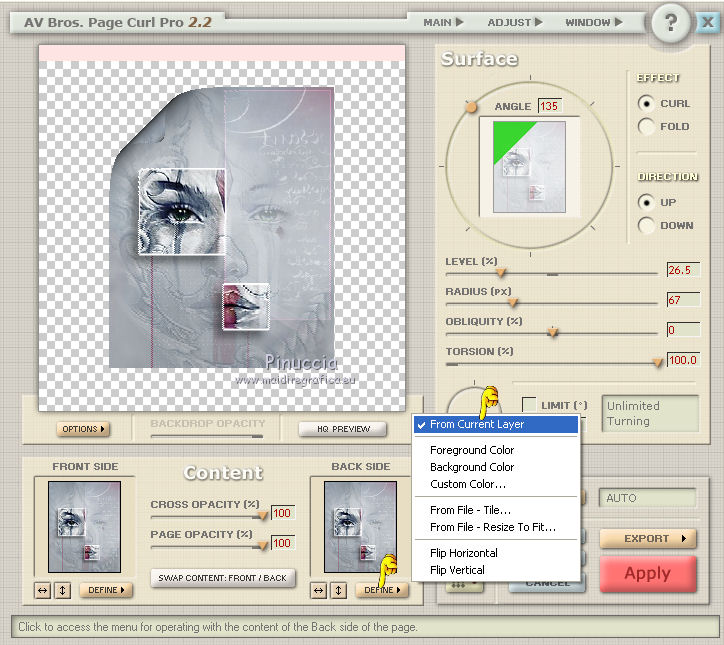Click the CROSS OPACITY slider handle
Screen dimensions: 724x645
[263, 516]
